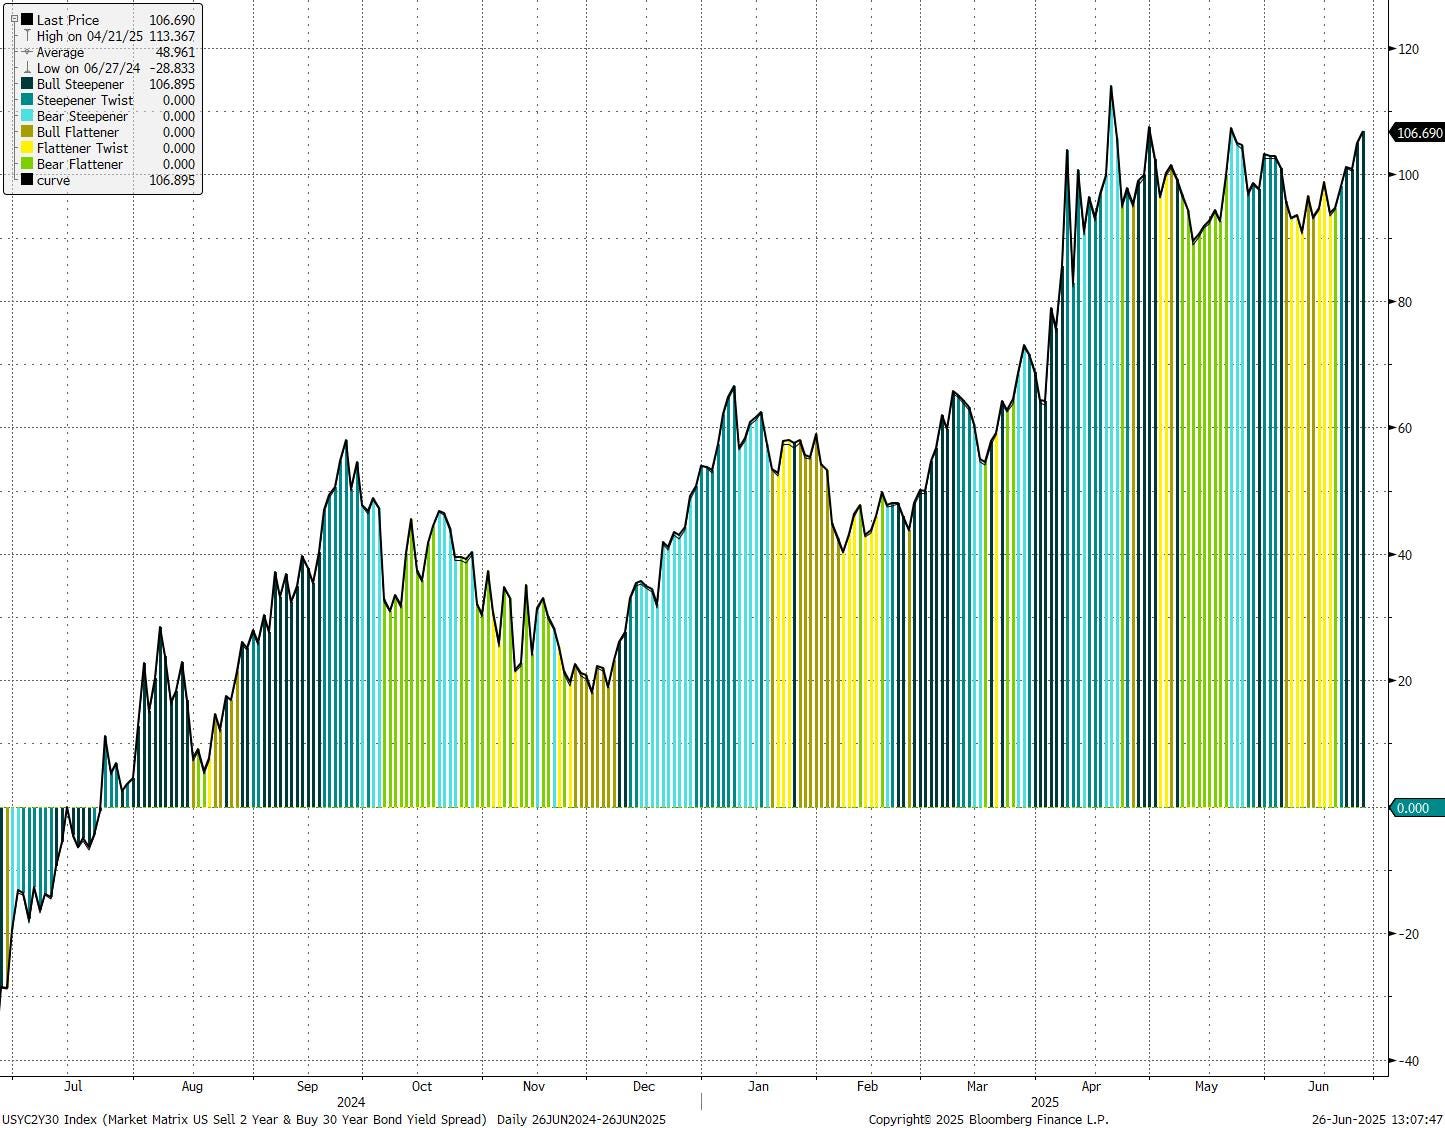Image resolution: width=1445 pixels, height=1128 pixels.
Task: Click the May label on time axis
Action: pos(1206,1086)
